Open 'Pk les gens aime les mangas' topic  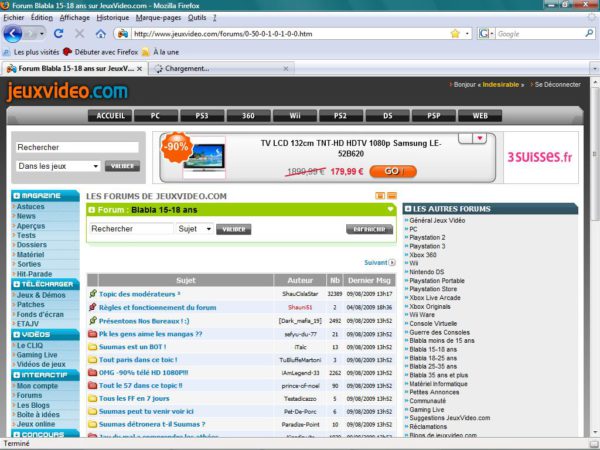tap(150, 334)
